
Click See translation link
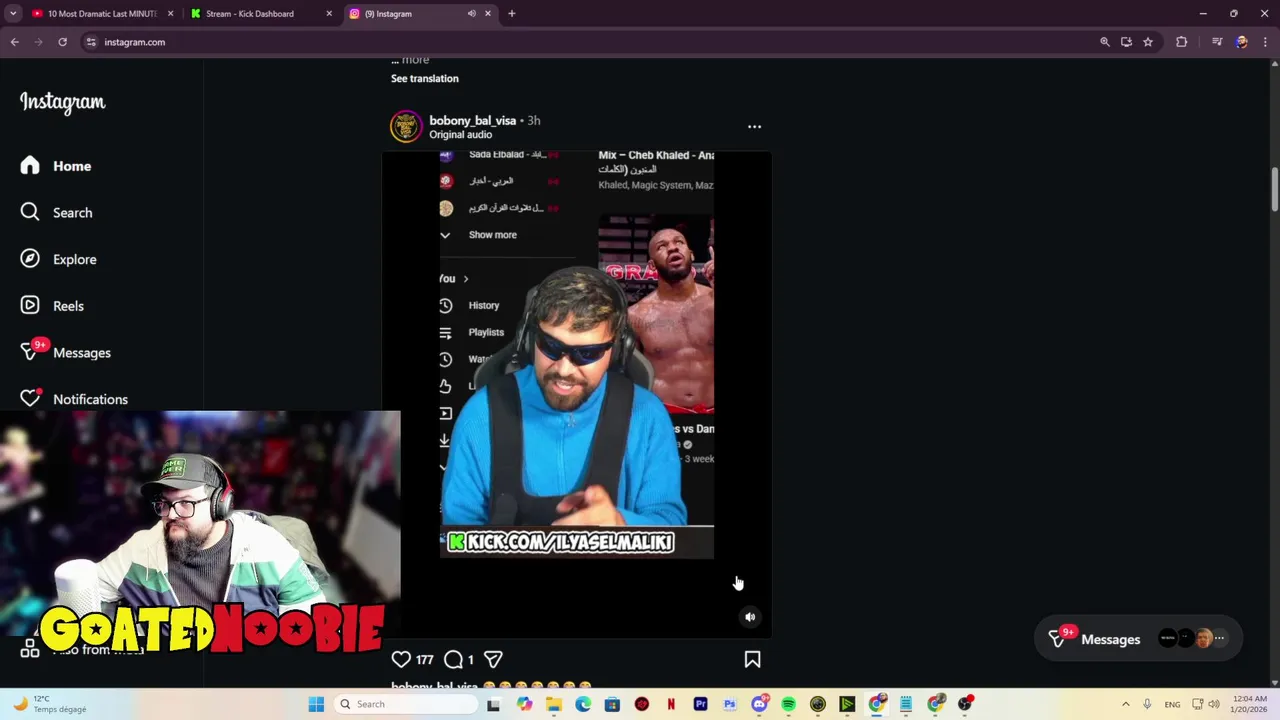pyautogui.click(x=425, y=78)
